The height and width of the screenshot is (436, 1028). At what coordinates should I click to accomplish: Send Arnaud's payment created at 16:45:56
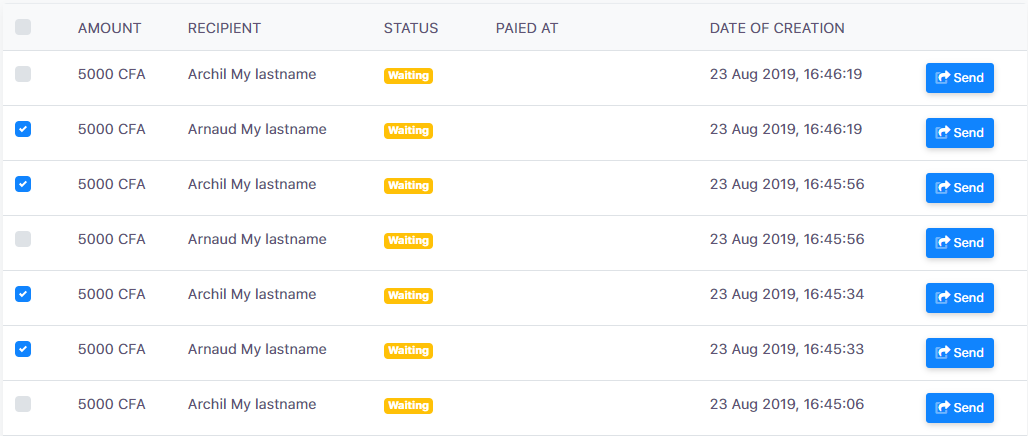pos(960,243)
